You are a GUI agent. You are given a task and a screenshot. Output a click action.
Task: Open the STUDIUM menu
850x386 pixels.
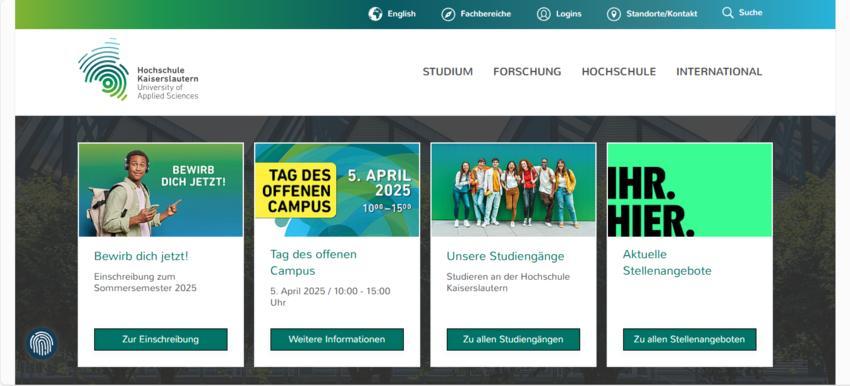click(x=448, y=72)
